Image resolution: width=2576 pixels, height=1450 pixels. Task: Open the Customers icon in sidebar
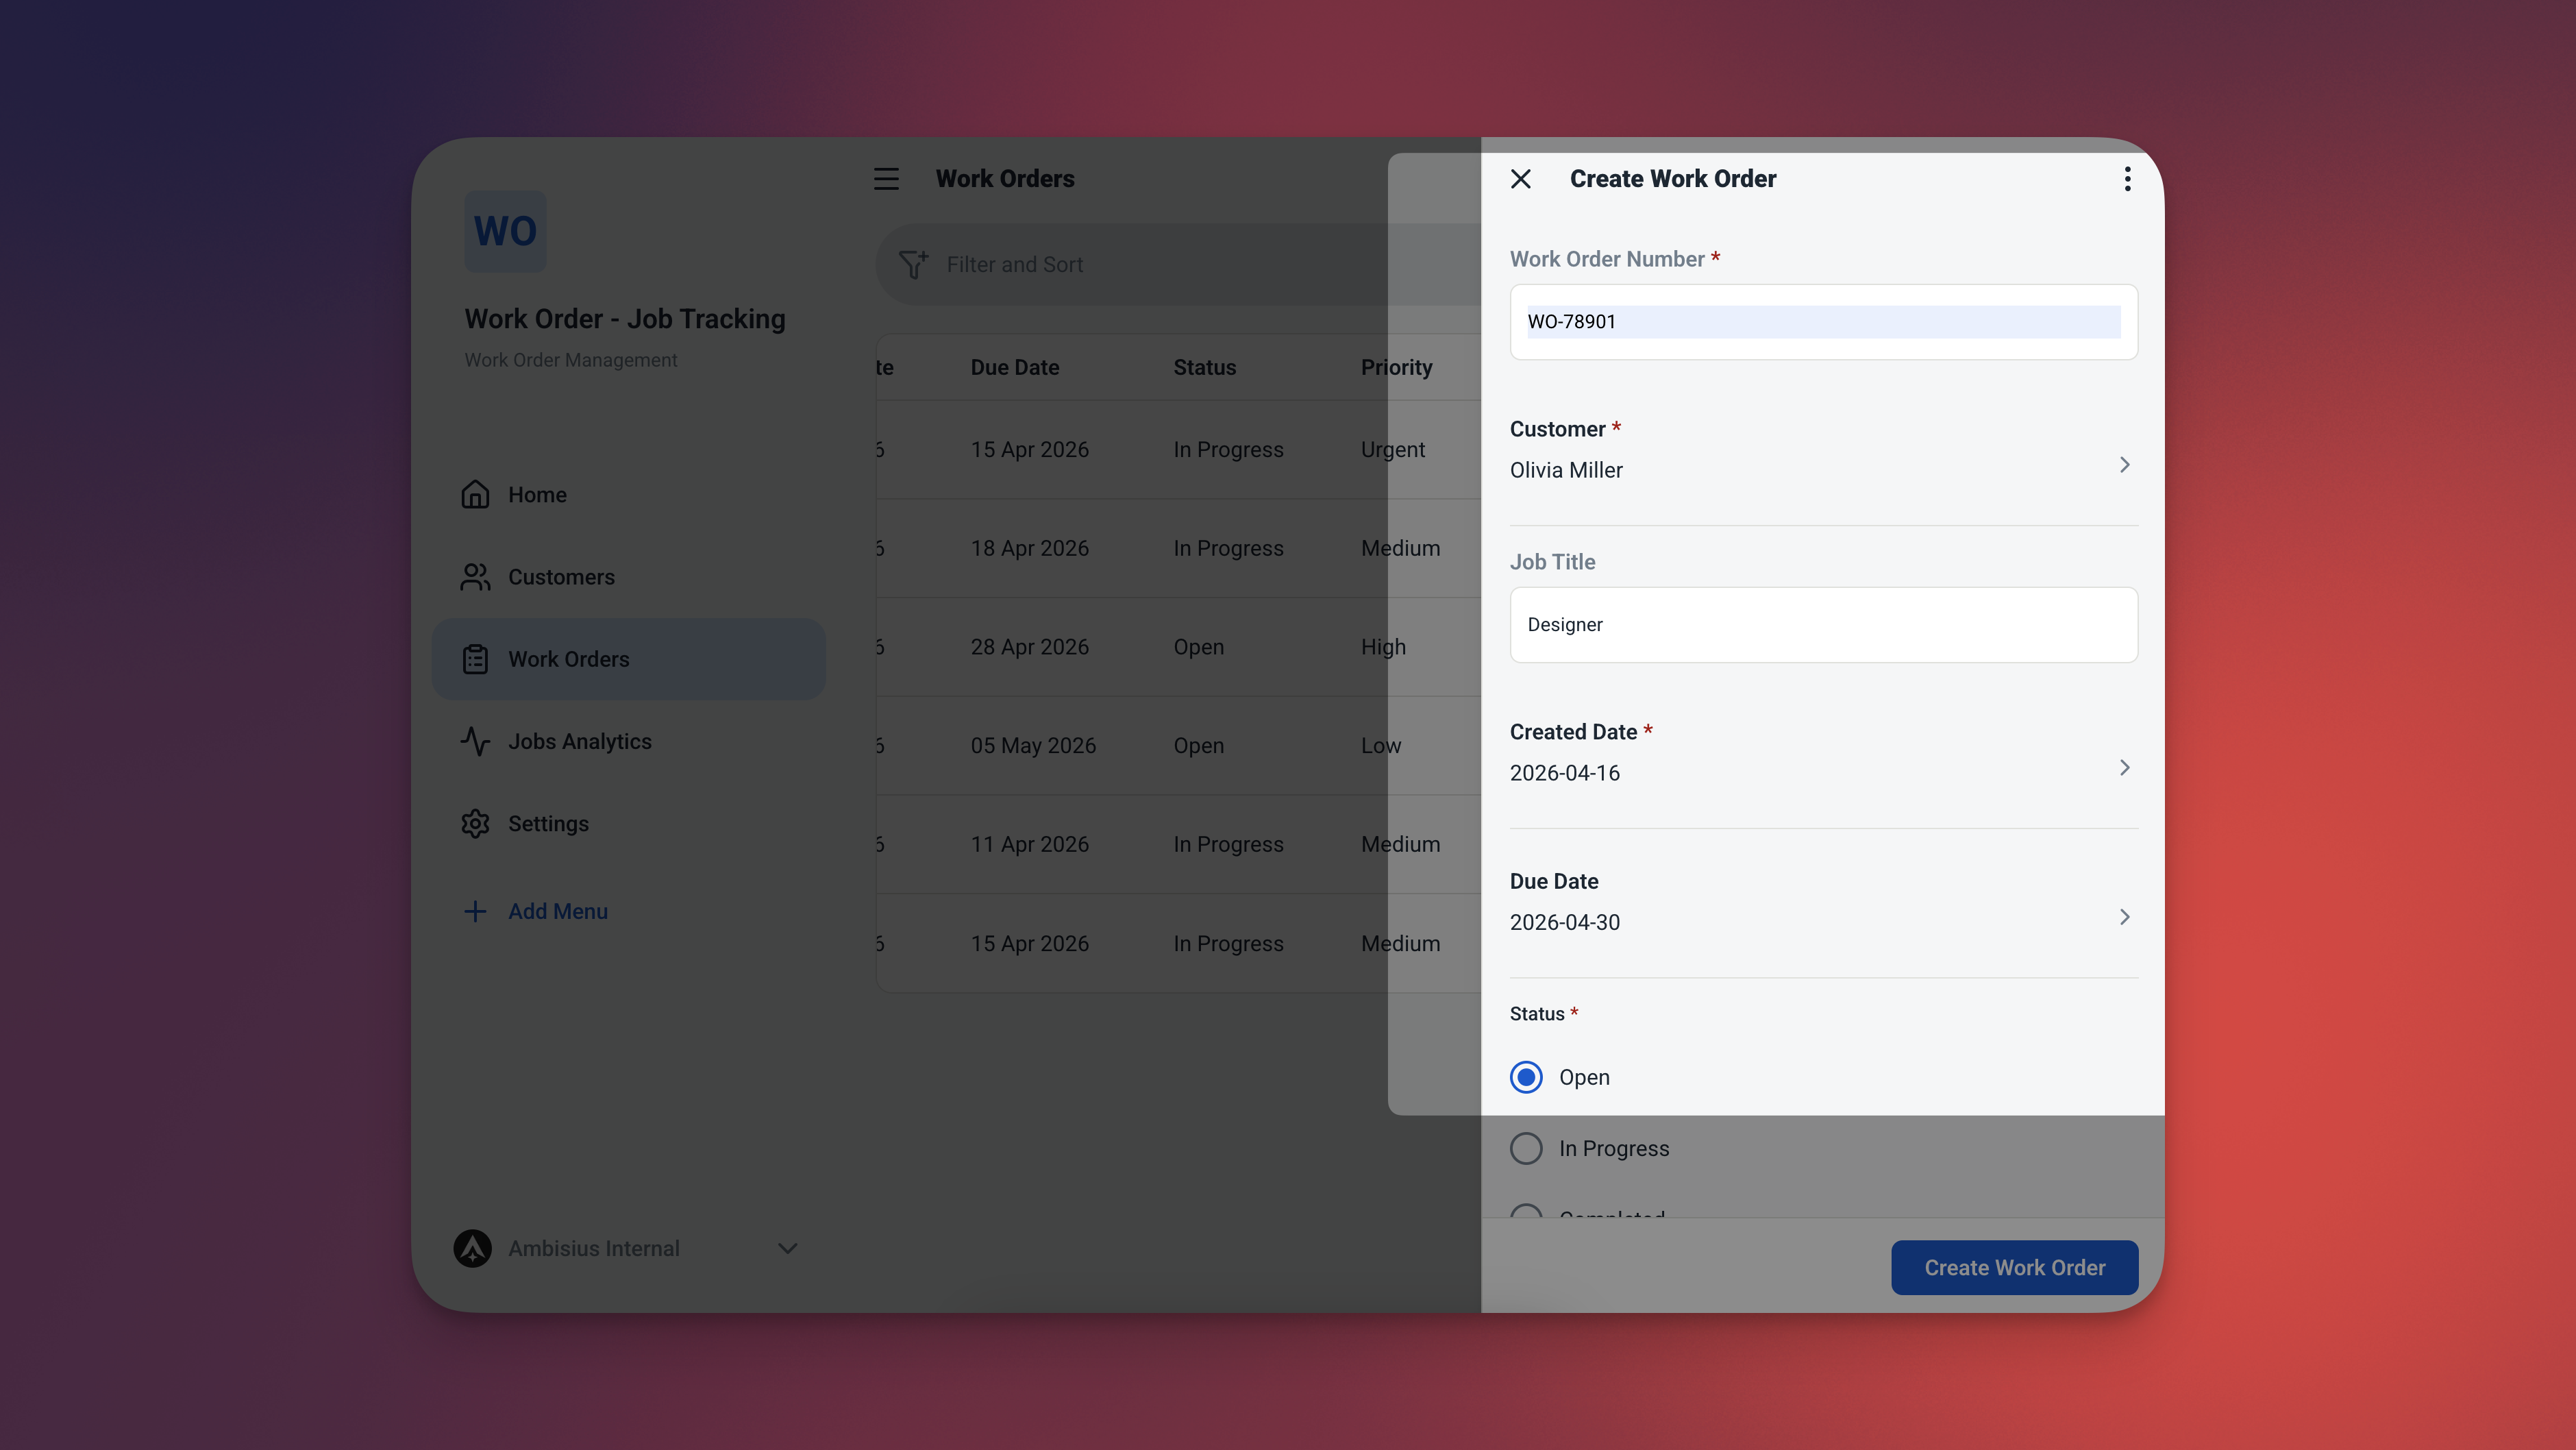tap(475, 577)
